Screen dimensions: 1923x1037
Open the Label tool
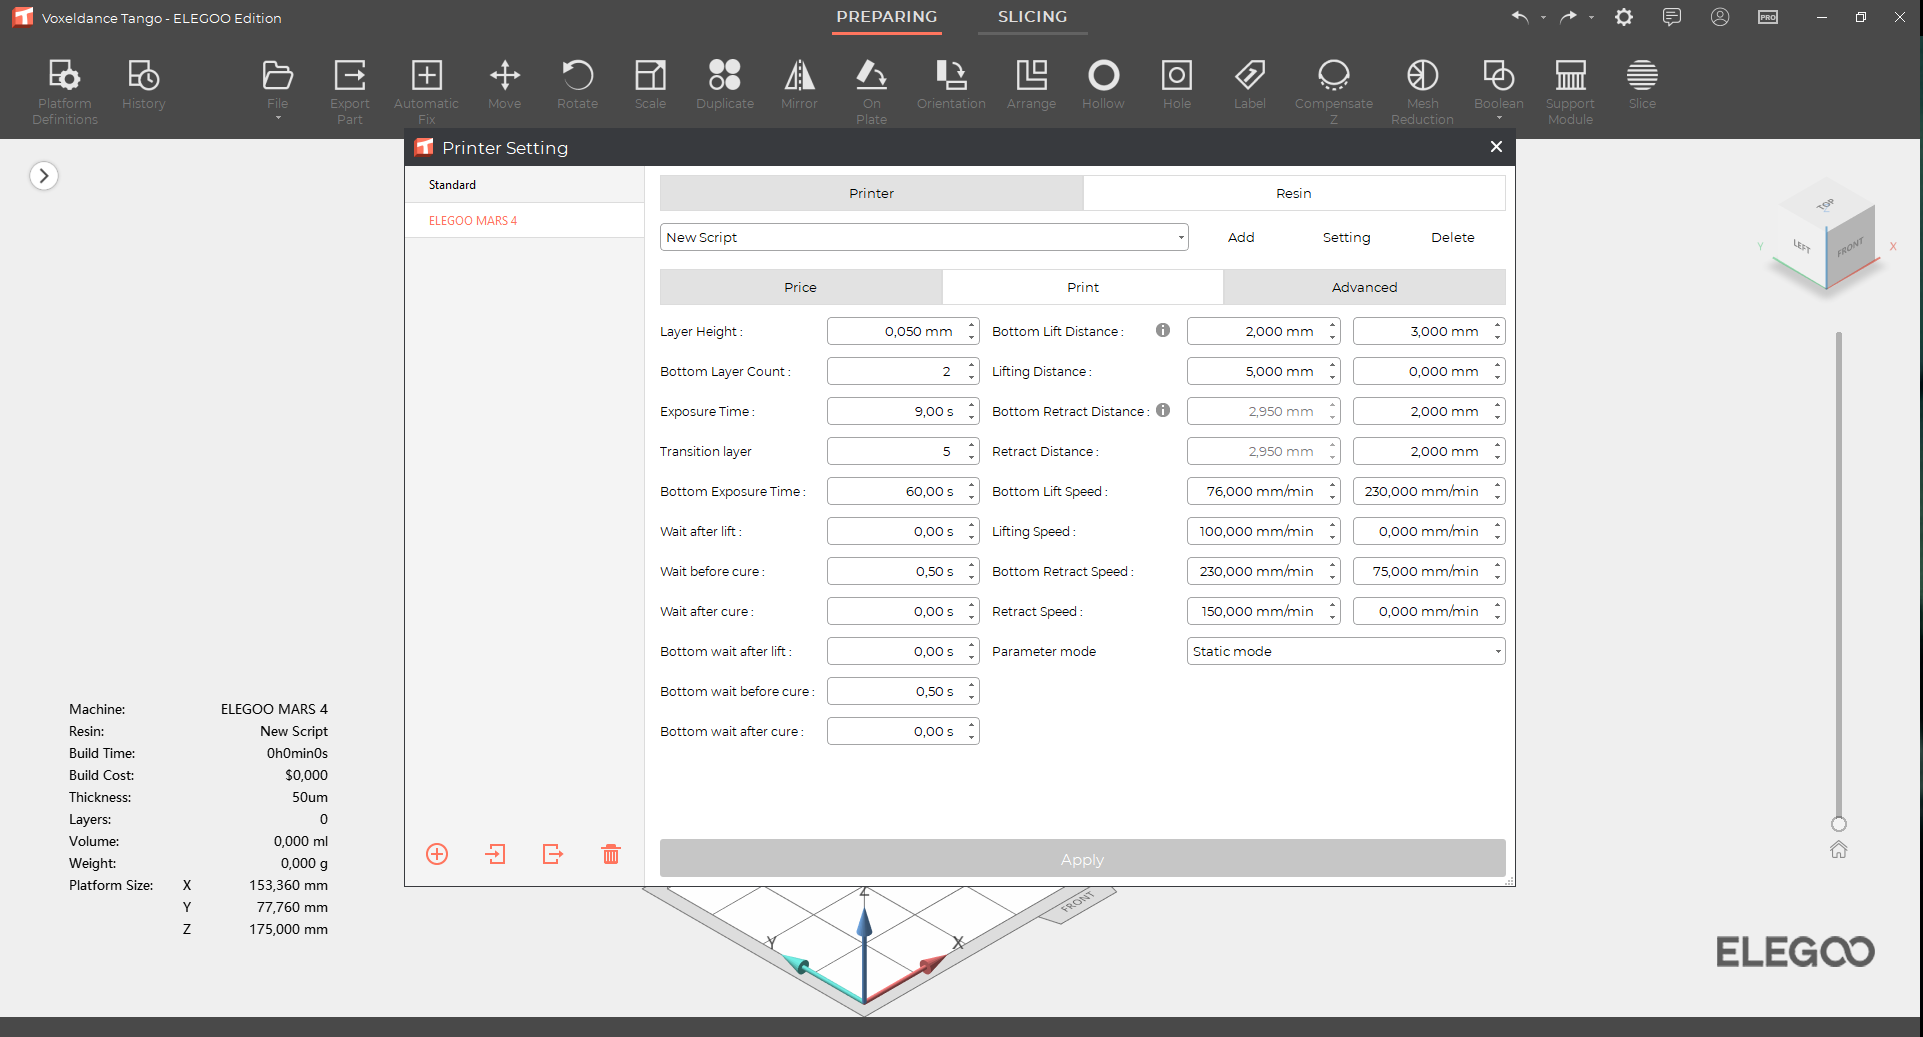1250,84
